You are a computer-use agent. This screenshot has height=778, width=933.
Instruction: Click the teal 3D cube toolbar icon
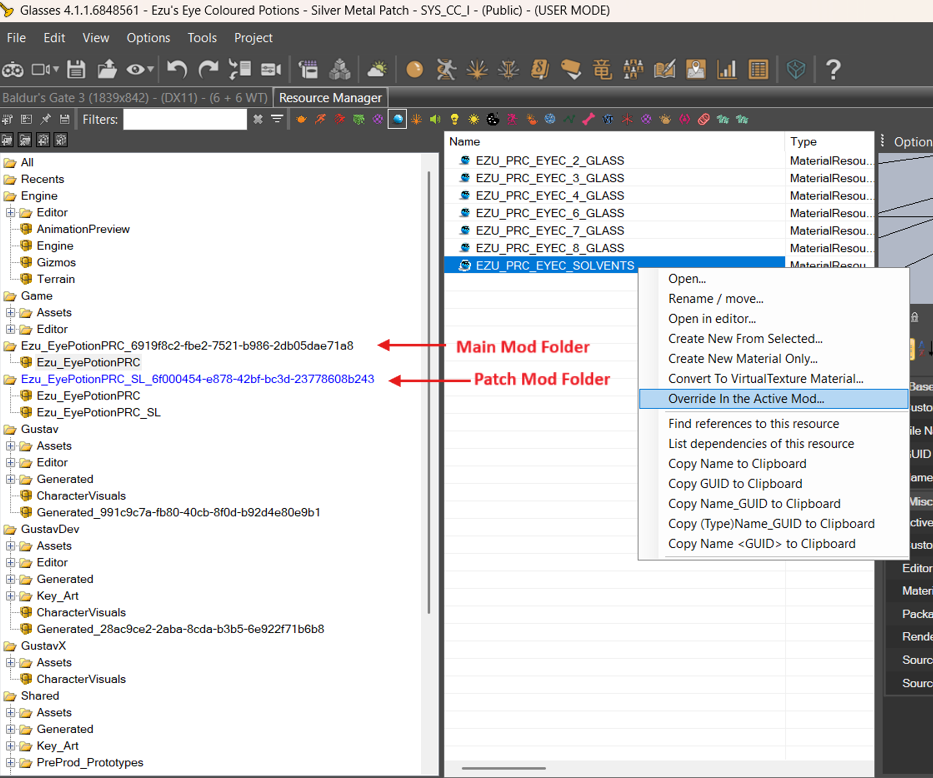(x=795, y=69)
